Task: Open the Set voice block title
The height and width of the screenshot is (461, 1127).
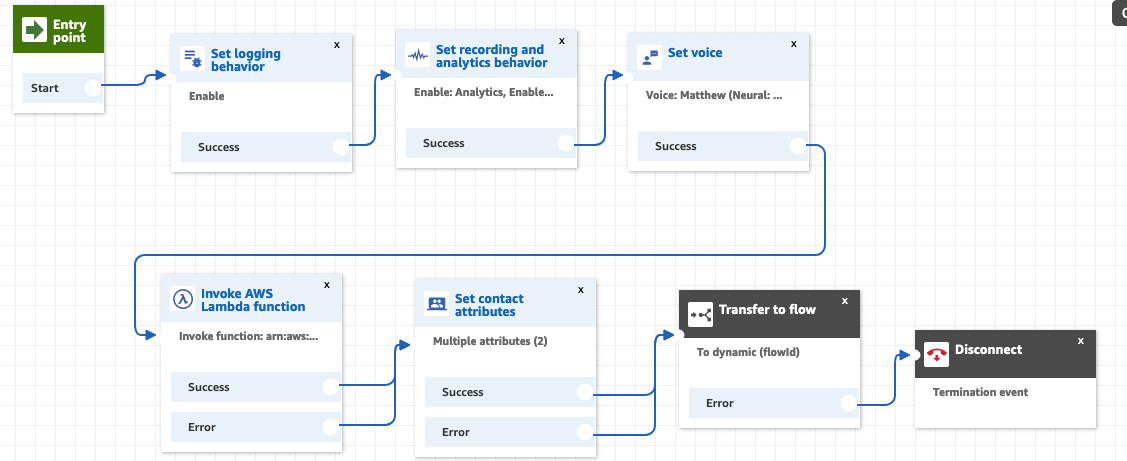Action: pos(695,53)
